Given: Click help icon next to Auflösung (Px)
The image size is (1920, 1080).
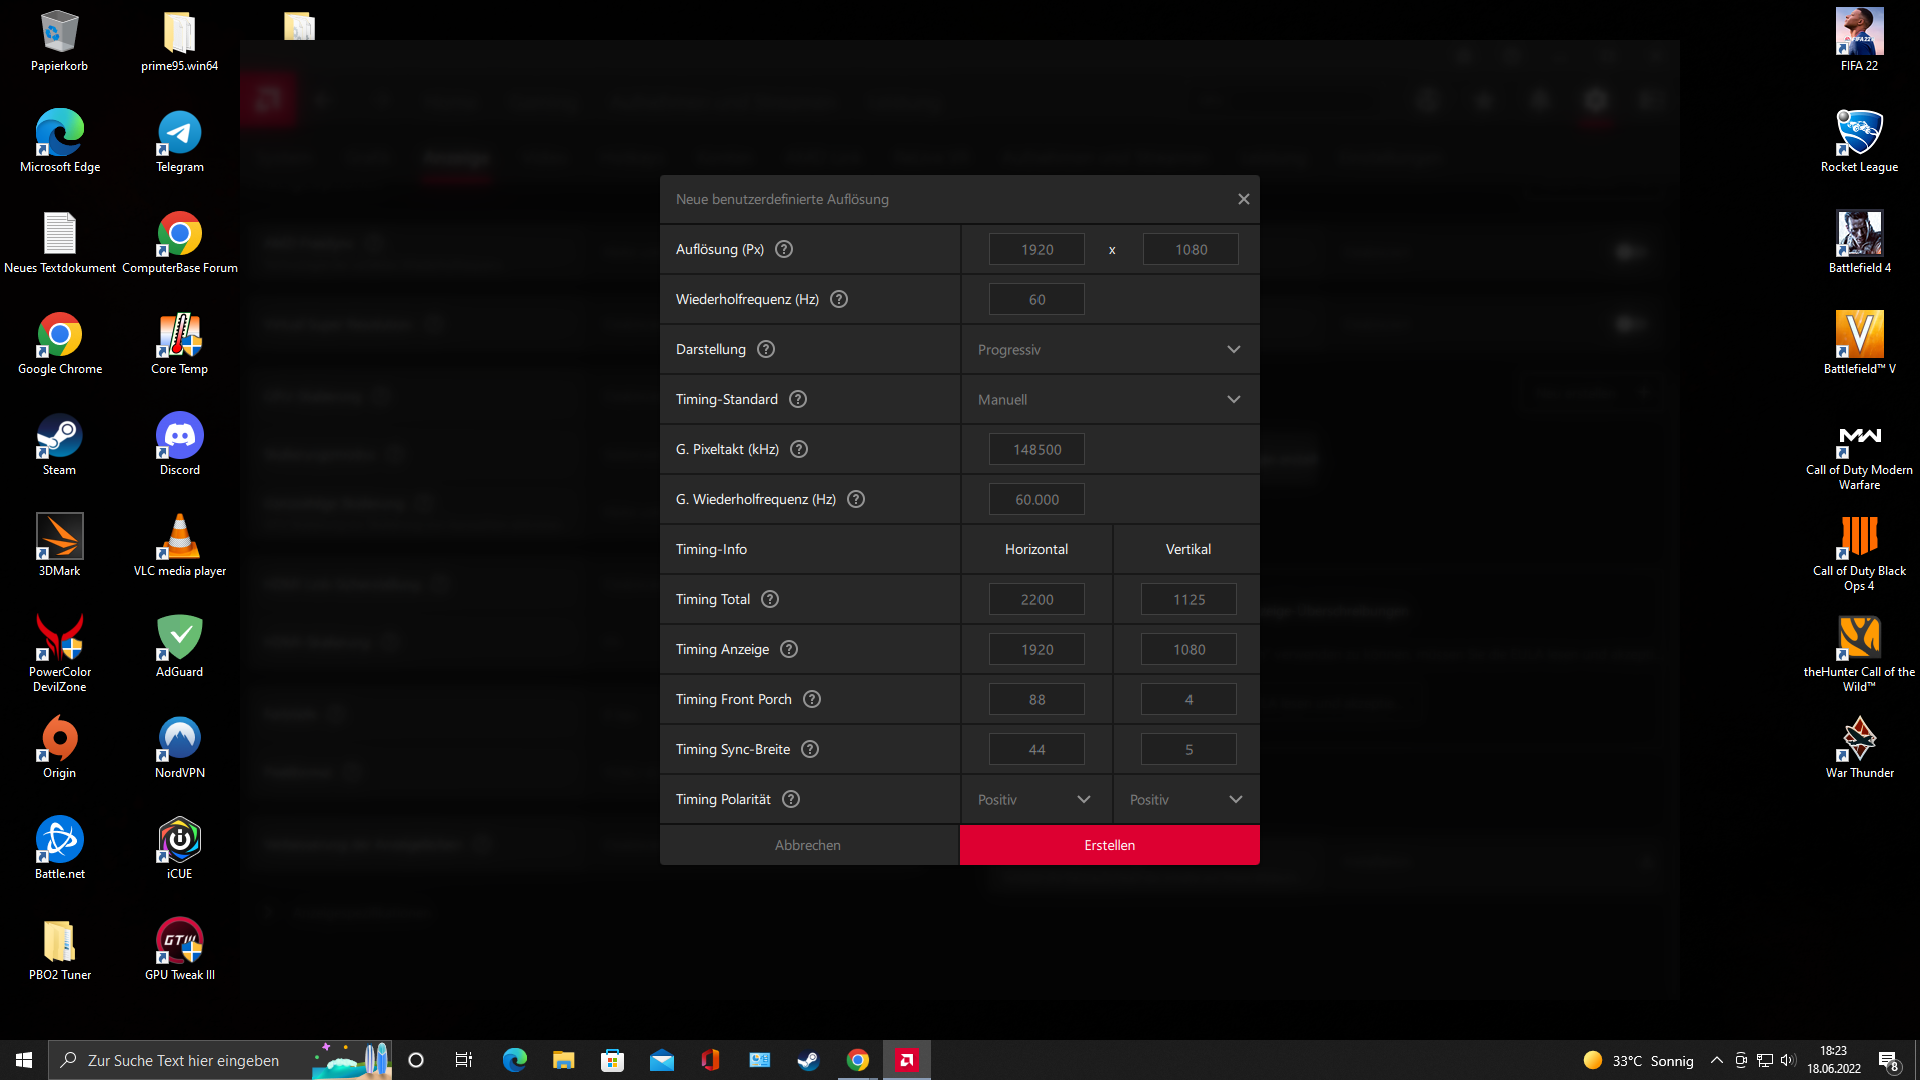Looking at the screenshot, I should [x=784, y=249].
